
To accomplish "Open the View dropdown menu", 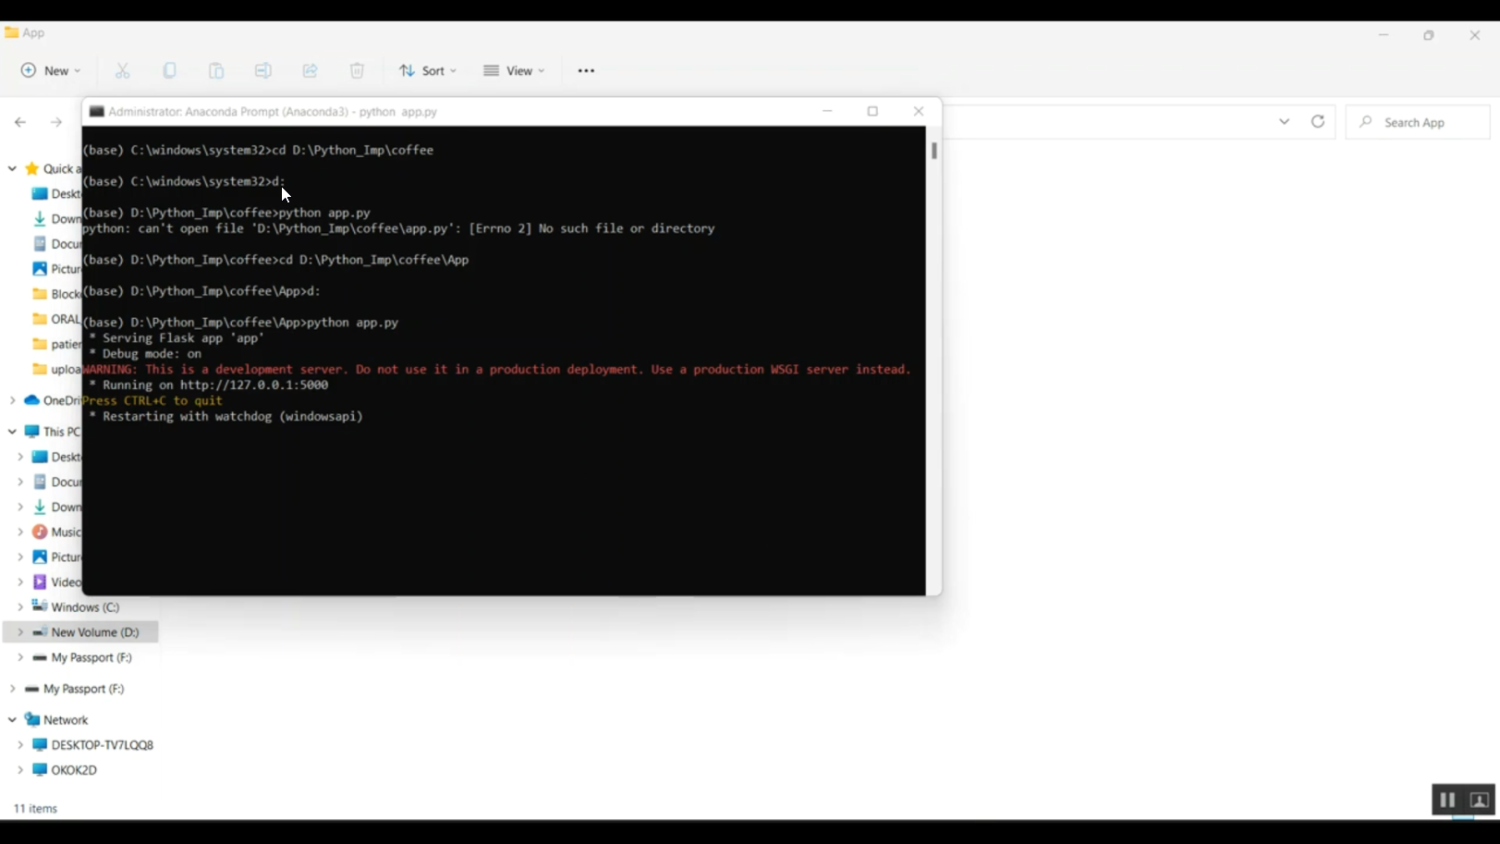I will 514,71.
